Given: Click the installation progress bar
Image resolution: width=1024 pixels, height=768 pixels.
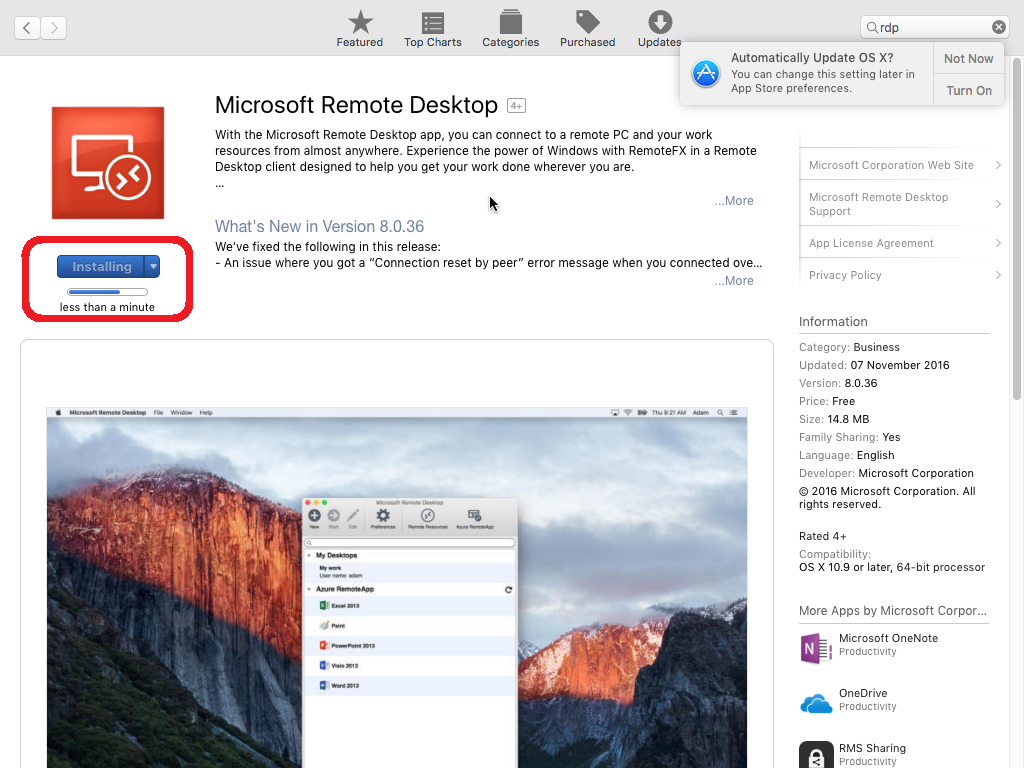Looking at the screenshot, I should tap(107, 292).
